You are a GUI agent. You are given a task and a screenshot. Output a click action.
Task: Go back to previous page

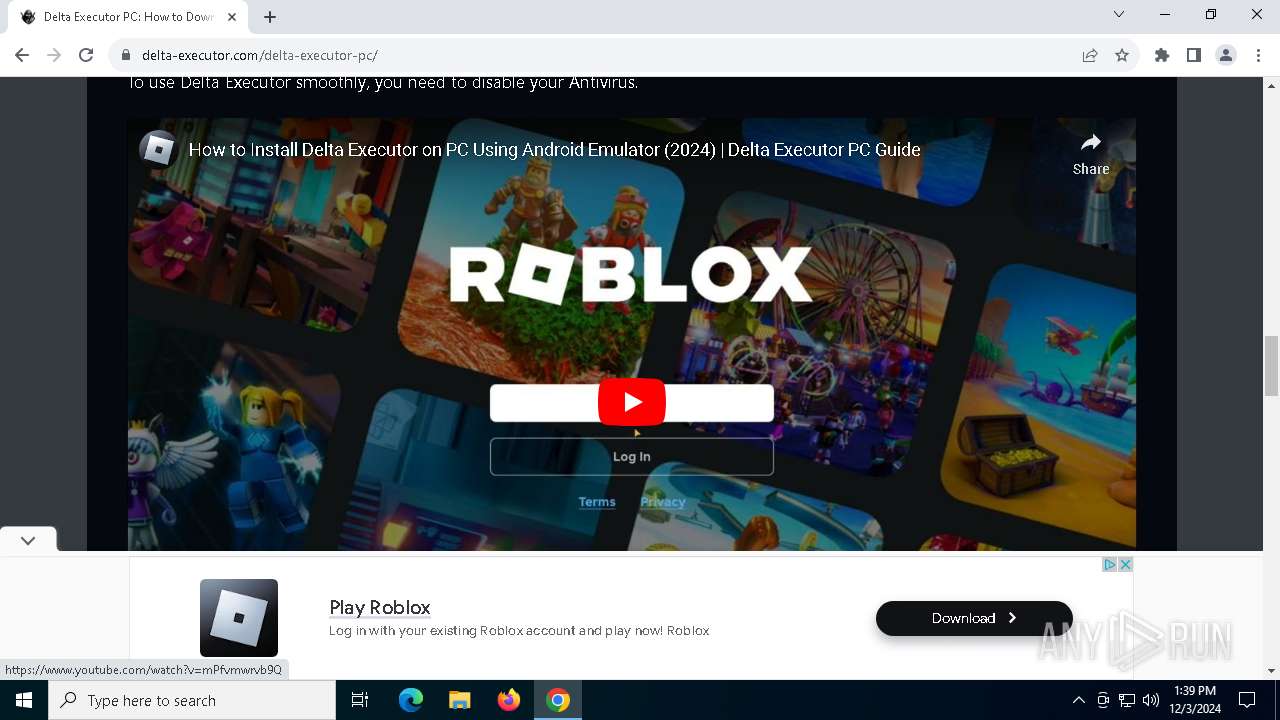(22, 55)
